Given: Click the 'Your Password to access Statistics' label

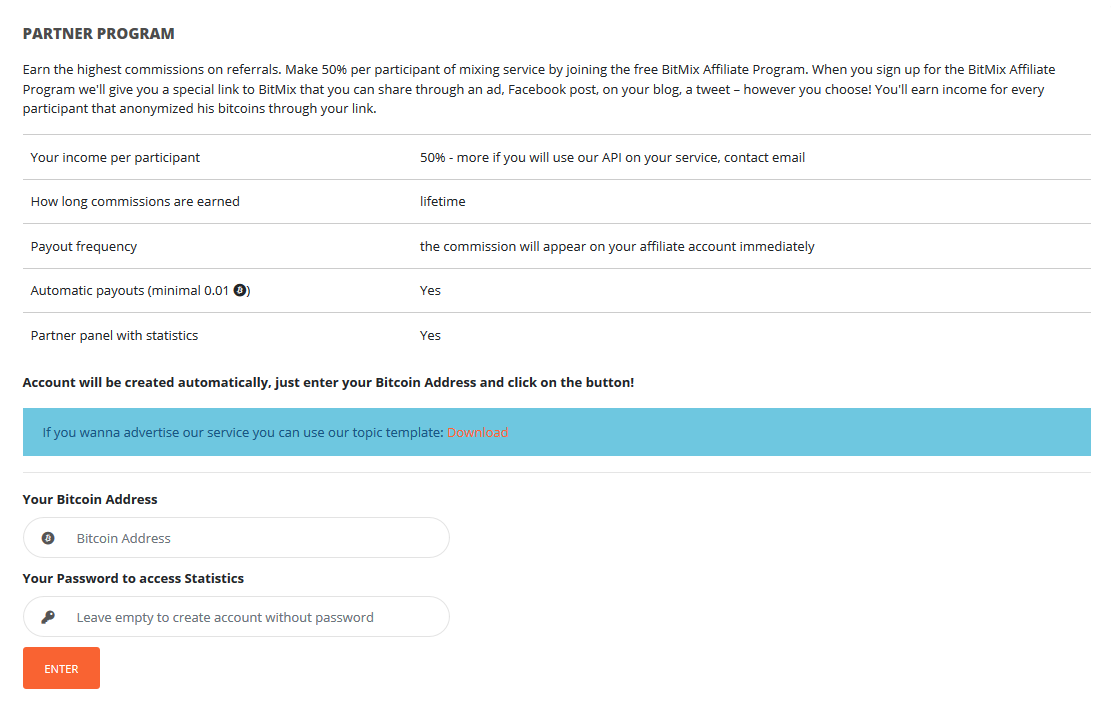Looking at the screenshot, I should click(x=133, y=578).
